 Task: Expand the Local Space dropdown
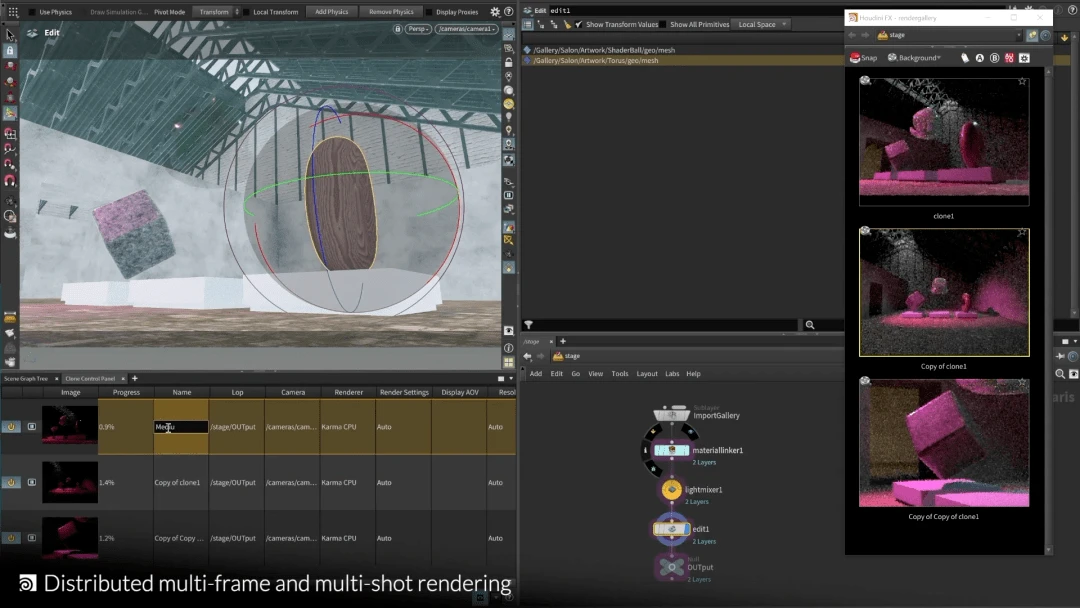point(762,24)
